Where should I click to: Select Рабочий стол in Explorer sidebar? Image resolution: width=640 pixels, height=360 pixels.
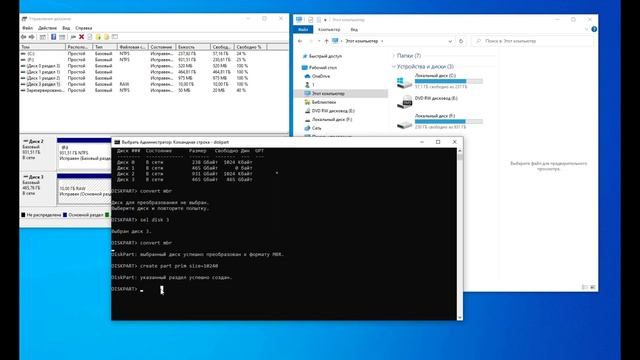(x=323, y=67)
